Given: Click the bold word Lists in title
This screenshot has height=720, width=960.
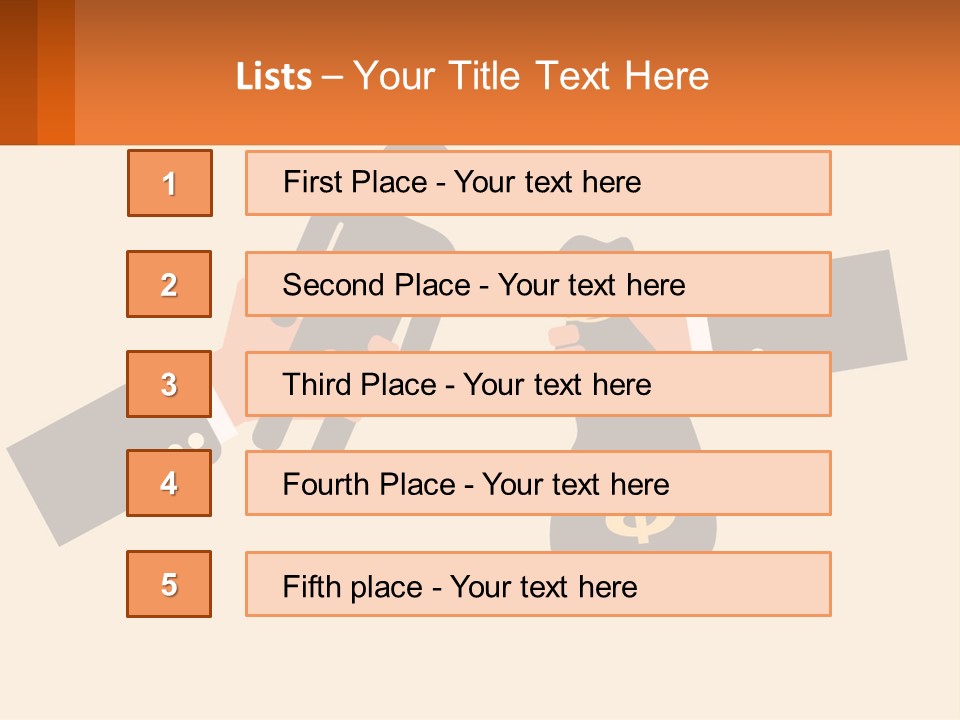Looking at the screenshot, I should [x=274, y=77].
